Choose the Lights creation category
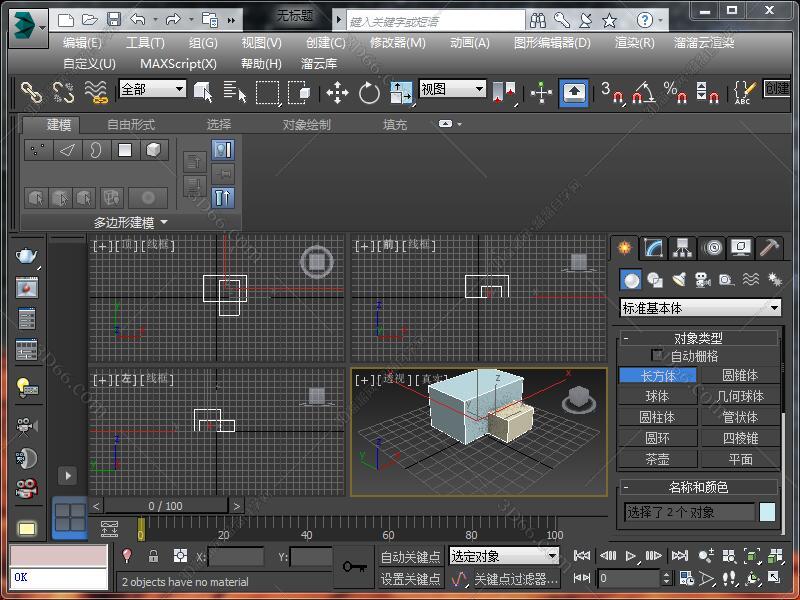This screenshot has height=600, width=800. pos(679,280)
